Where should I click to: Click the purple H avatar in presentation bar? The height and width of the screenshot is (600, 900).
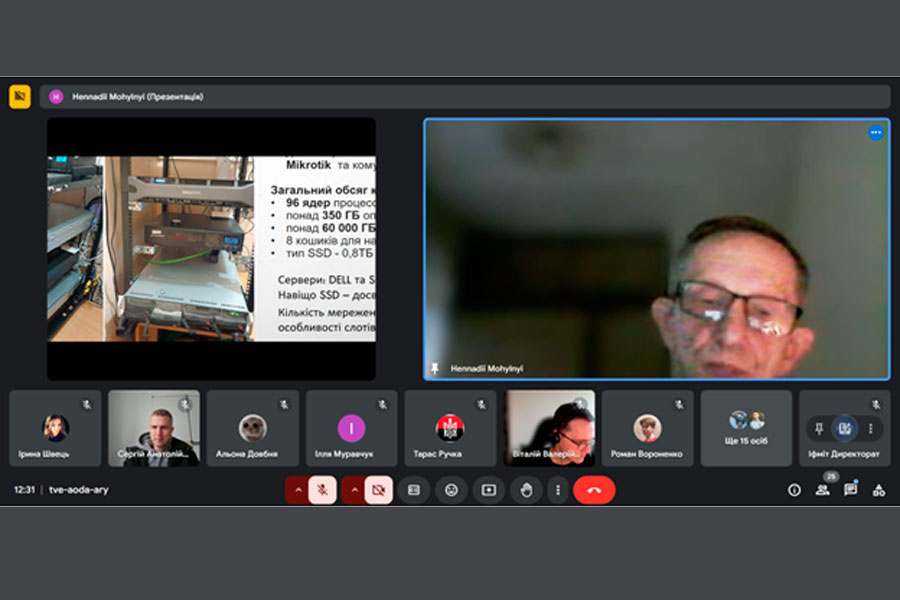[x=56, y=96]
